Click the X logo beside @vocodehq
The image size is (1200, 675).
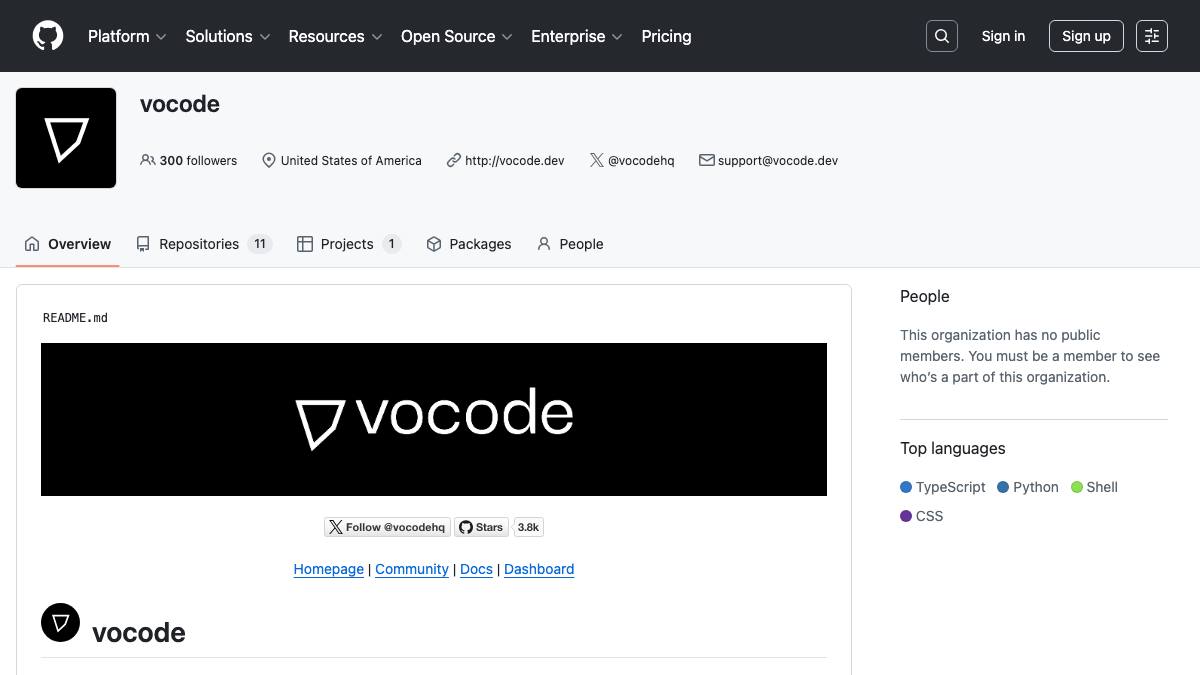pos(596,160)
